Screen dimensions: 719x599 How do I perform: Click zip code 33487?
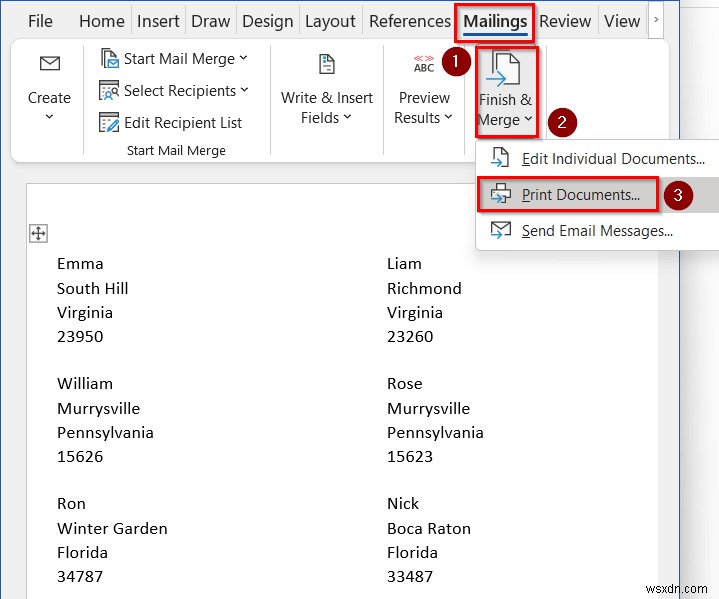tap(410, 577)
